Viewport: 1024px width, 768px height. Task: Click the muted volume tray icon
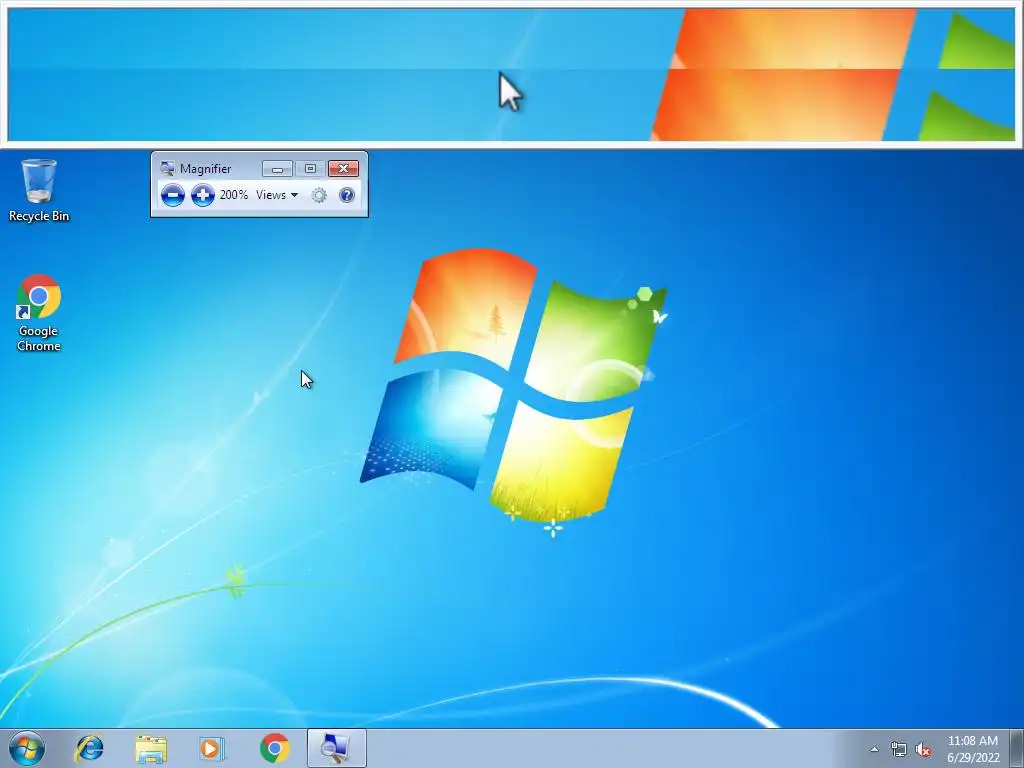coord(923,749)
